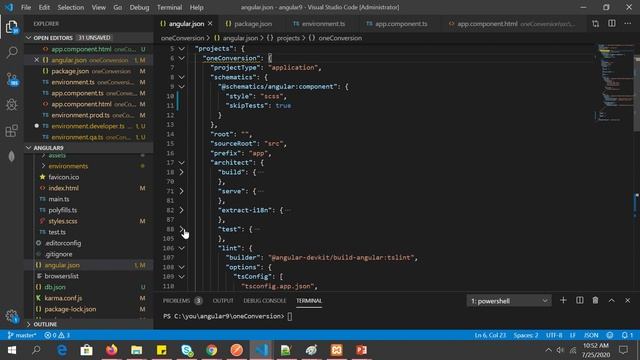Click the Ln 6, Col 23 status

click(490, 335)
